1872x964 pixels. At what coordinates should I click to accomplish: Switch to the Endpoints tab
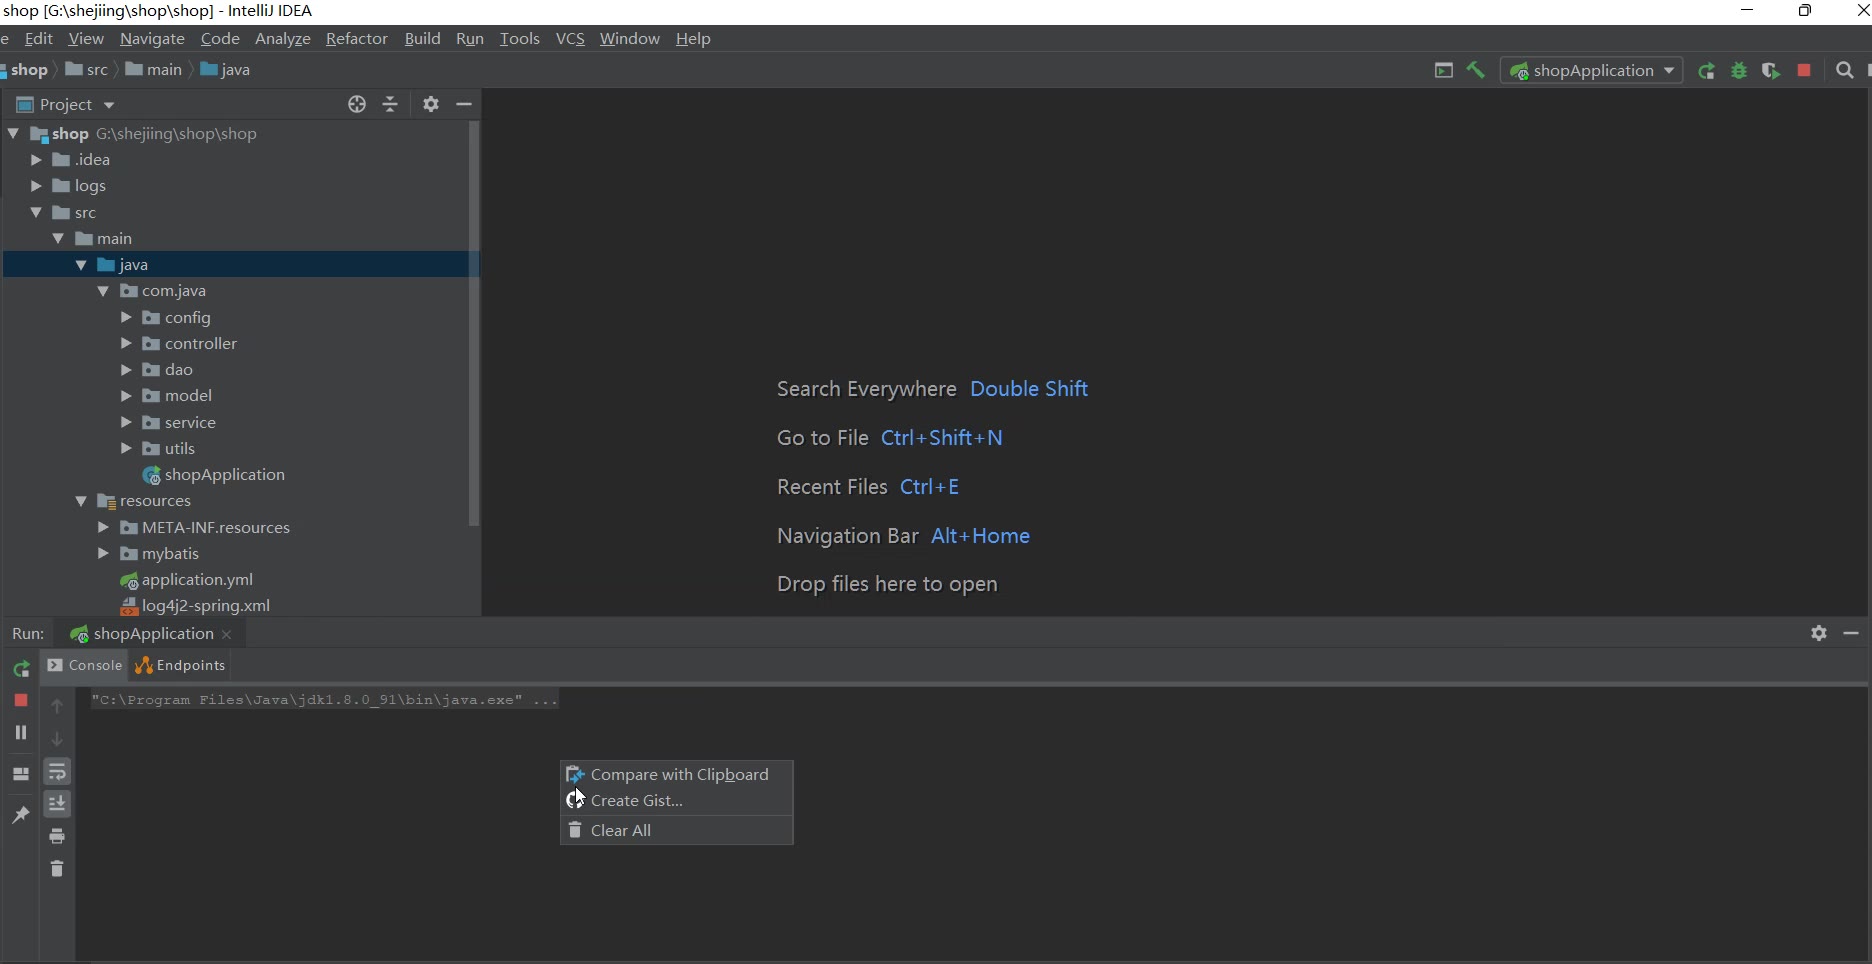click(x=181, y=665)
